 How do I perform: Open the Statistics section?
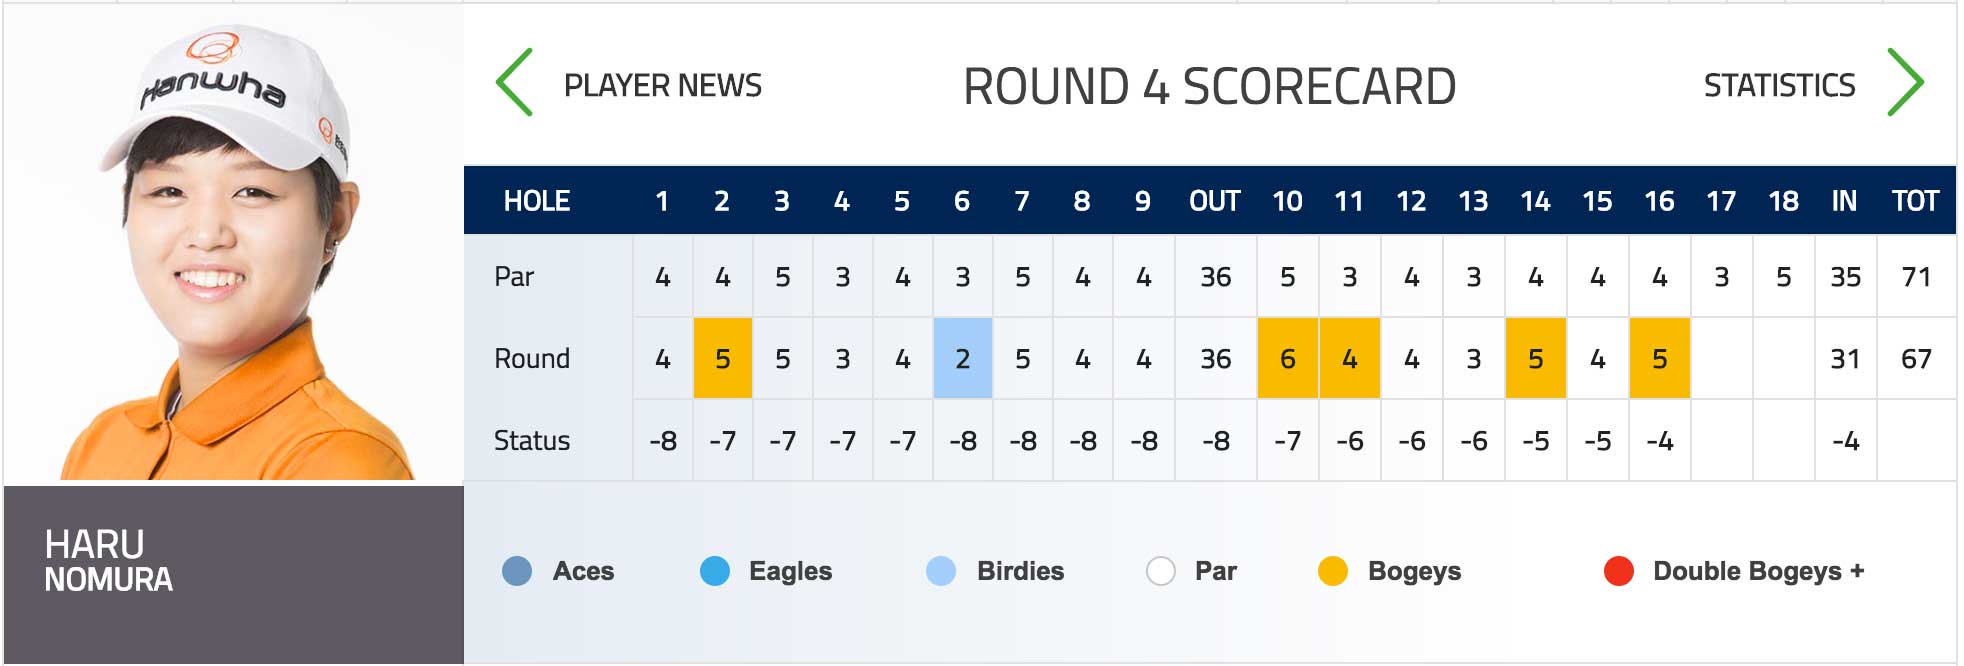pos(1779,86)
